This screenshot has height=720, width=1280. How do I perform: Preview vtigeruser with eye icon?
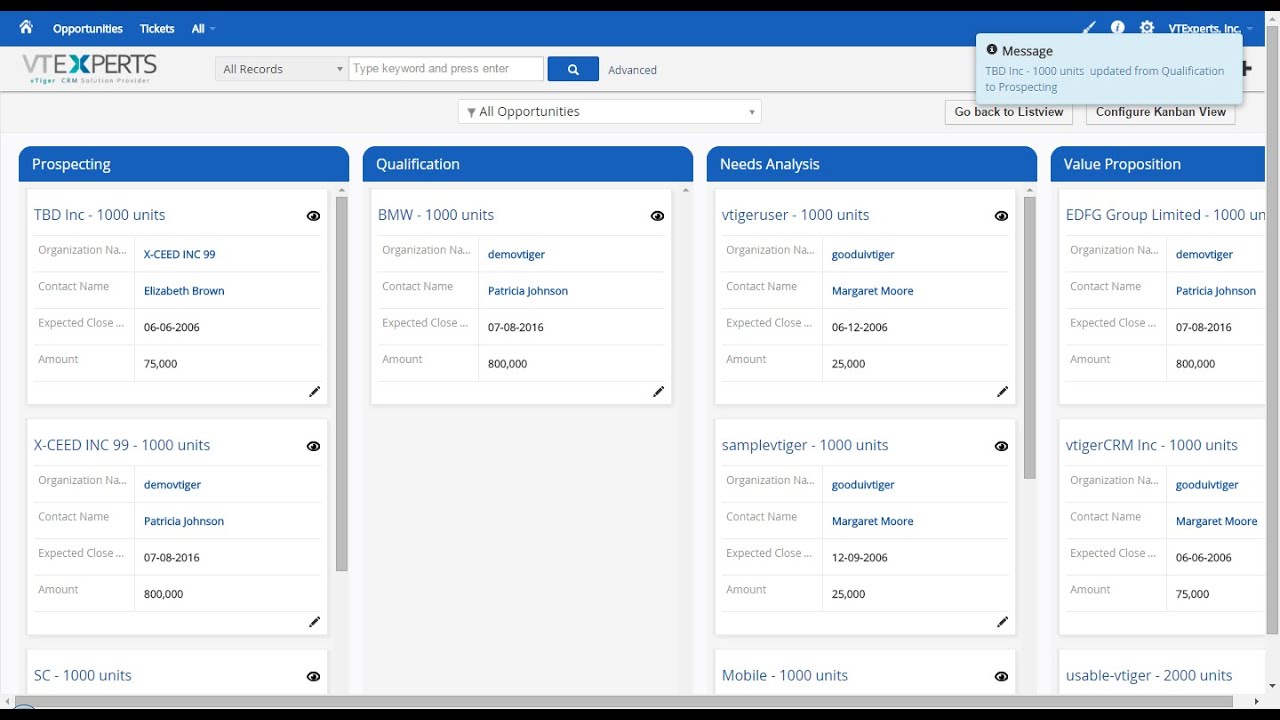tap(1001, 216)
